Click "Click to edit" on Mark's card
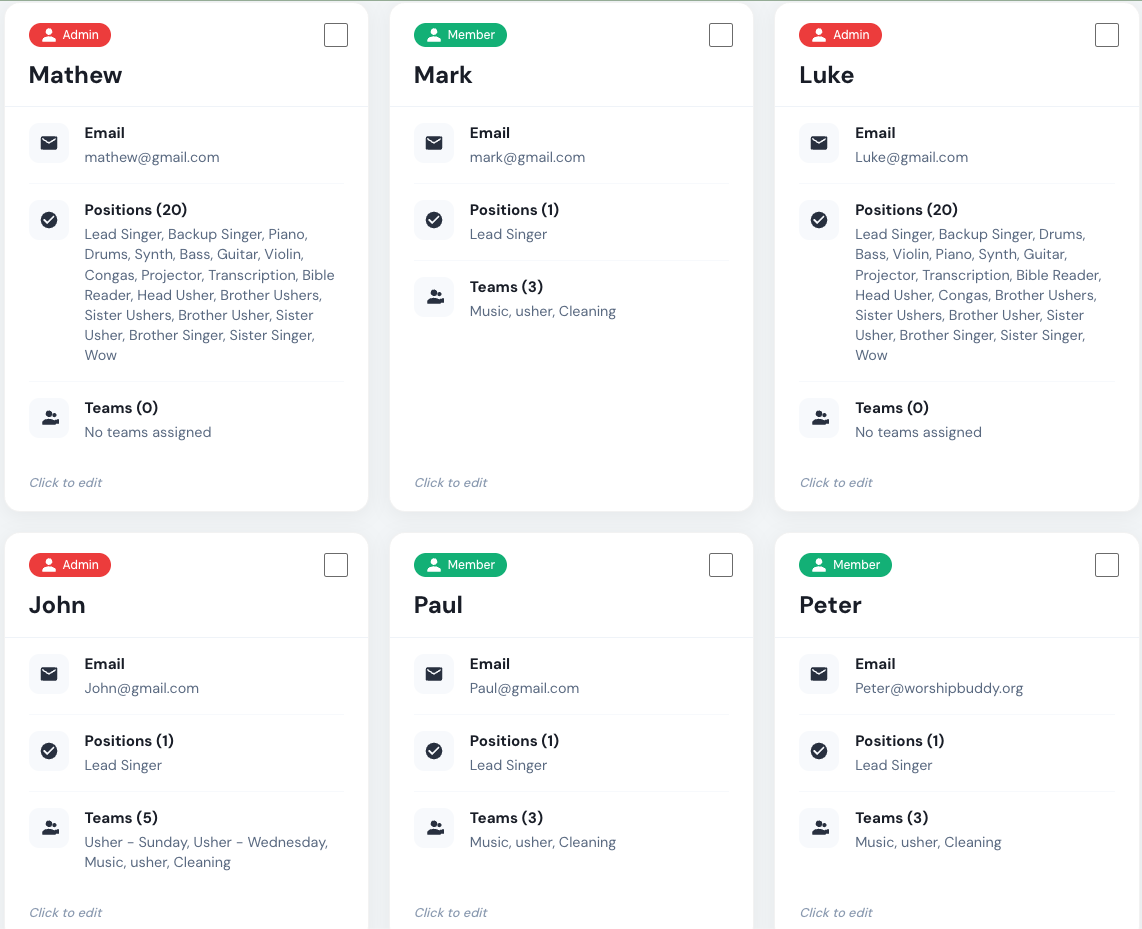 tap(451, 483)
